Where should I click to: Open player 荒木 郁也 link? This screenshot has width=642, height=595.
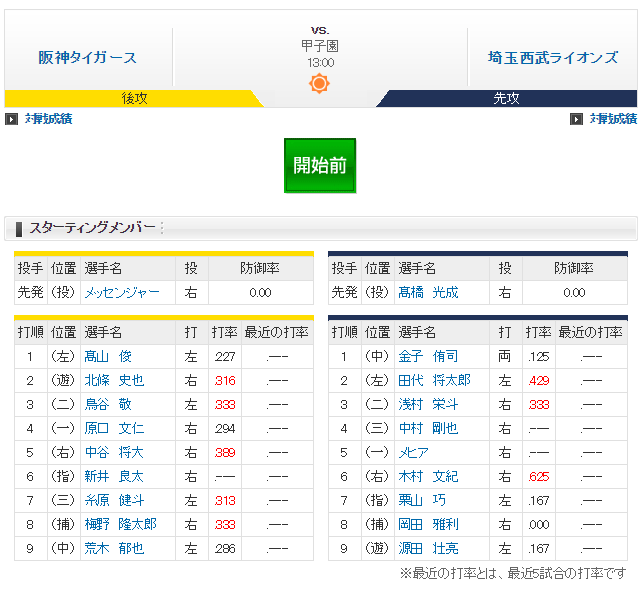[114, 548]
